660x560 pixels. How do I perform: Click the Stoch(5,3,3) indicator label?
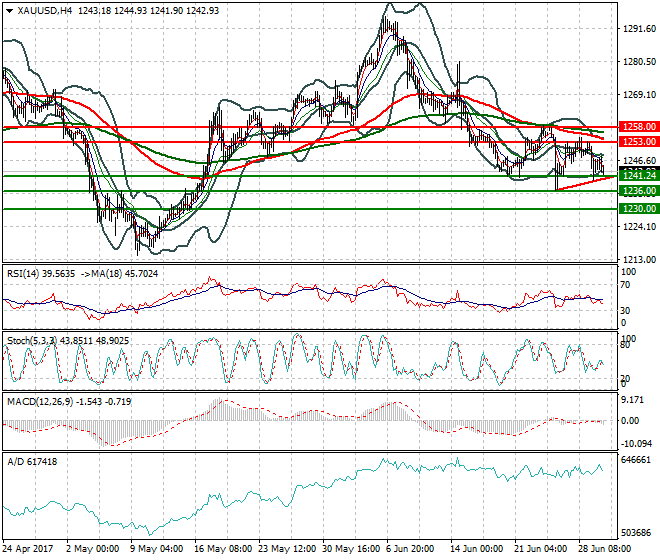click(32, 340)
